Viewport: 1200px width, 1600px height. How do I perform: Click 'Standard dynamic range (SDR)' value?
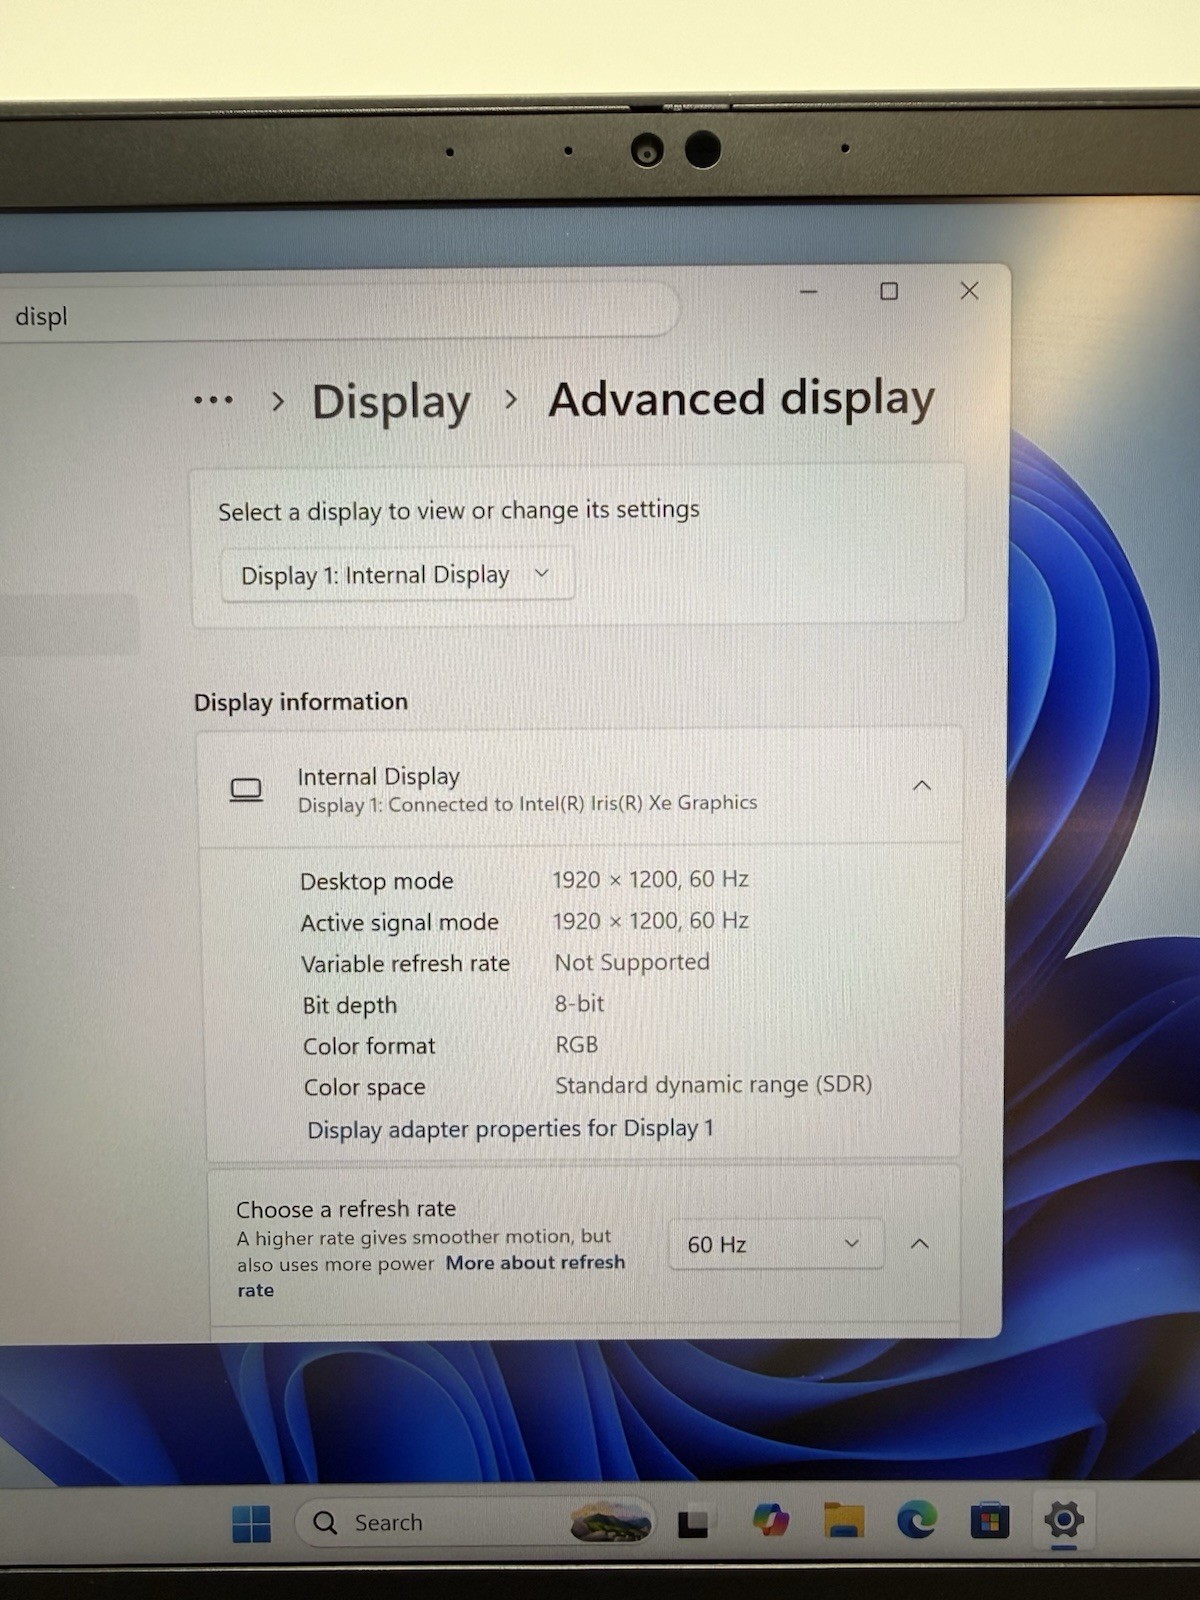pyautogui.click(x=713, y=1085)
